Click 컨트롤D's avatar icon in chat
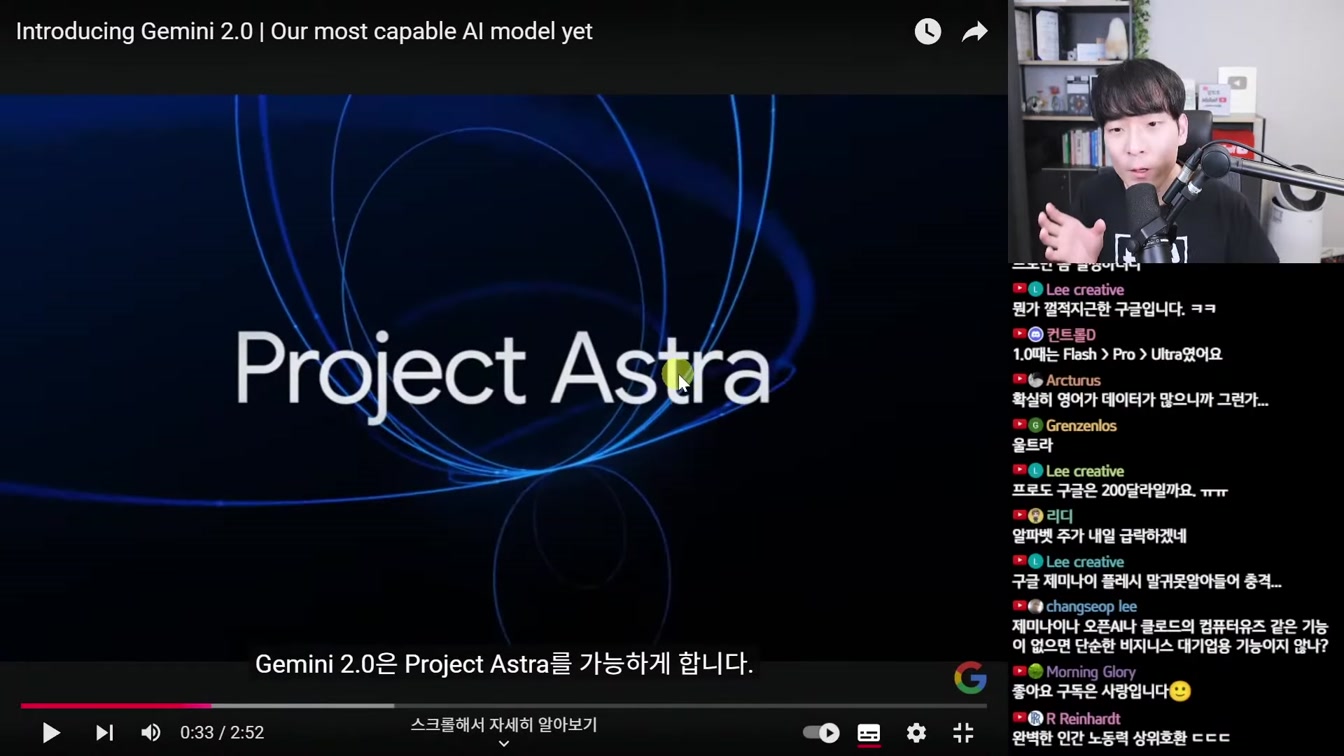1344x756 pixels. tap(1036, 335)
